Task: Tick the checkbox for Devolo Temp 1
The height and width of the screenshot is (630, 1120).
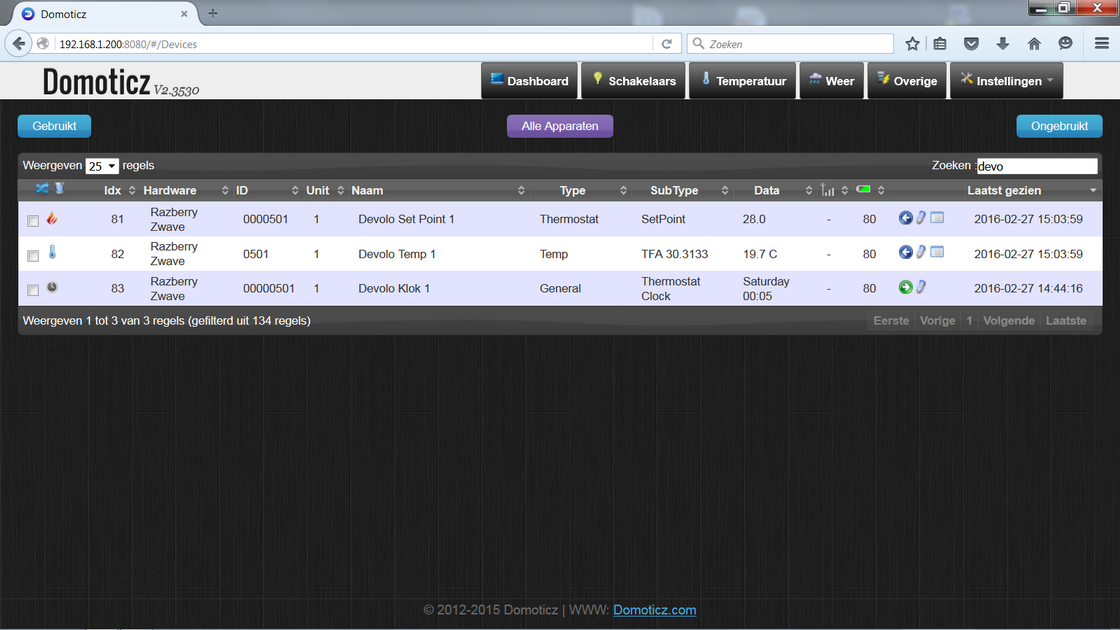Action: (x=33, y=255)
